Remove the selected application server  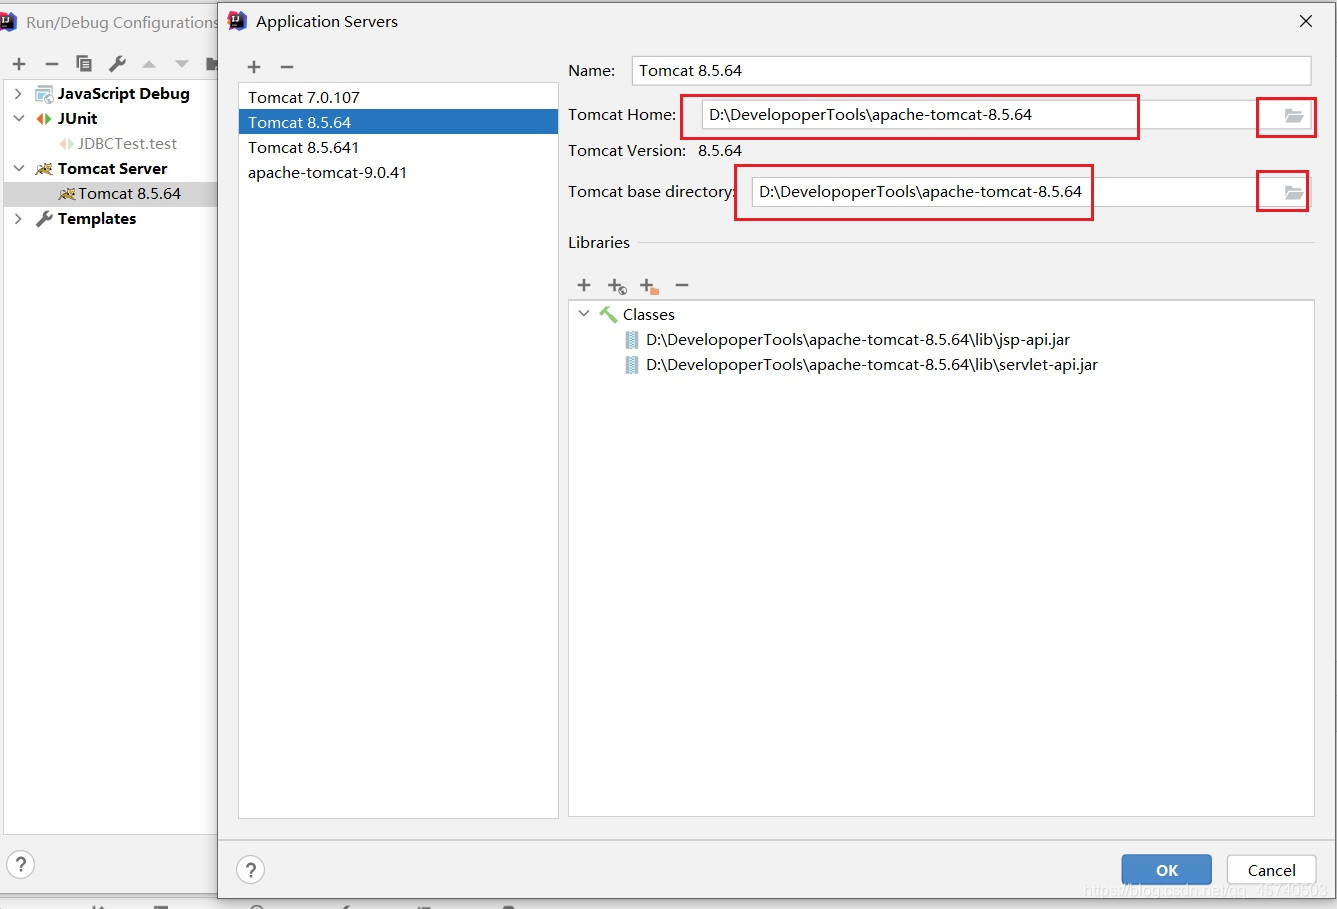point(287,67)
